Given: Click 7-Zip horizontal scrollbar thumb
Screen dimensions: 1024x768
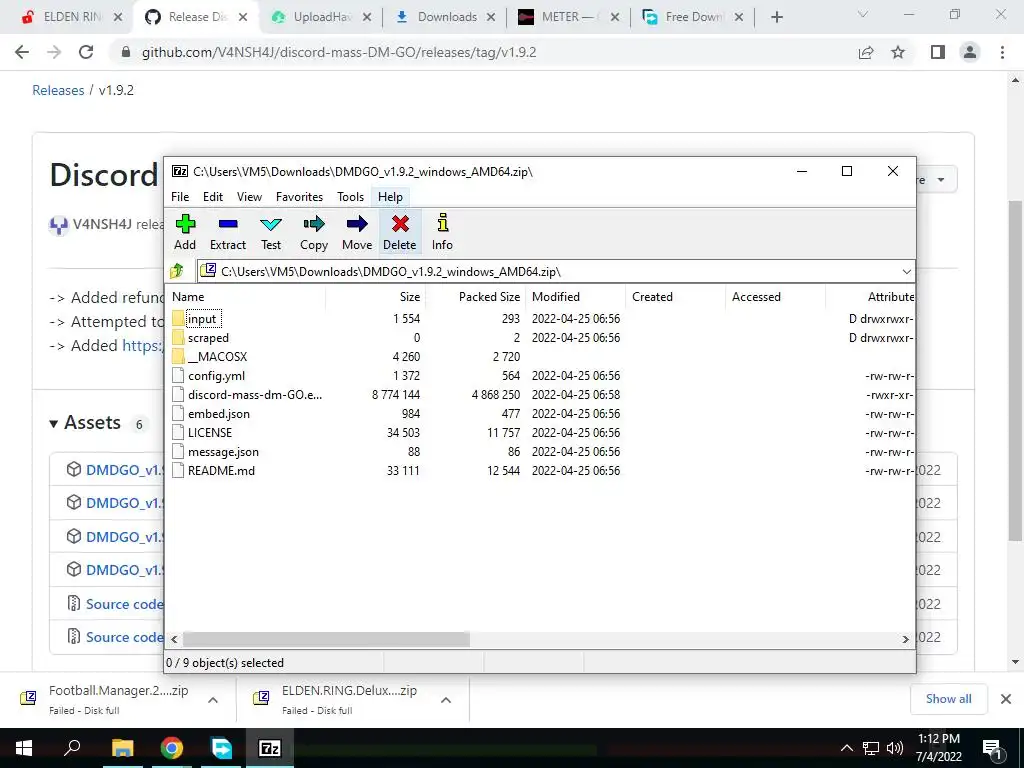Looking at the screenshot, I should click(326, 639).
